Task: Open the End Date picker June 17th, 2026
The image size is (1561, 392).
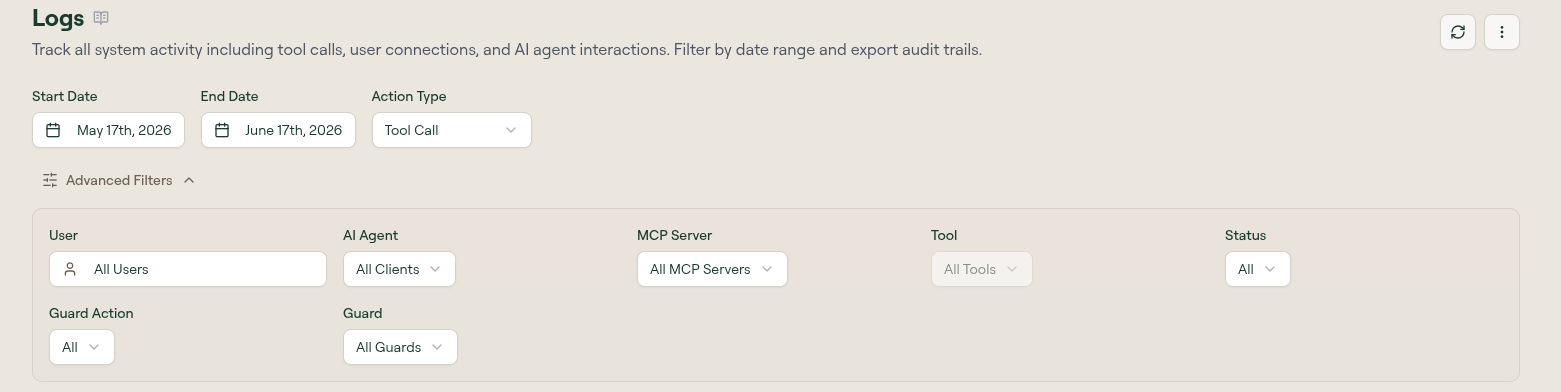Action: (x=278, y=130)
